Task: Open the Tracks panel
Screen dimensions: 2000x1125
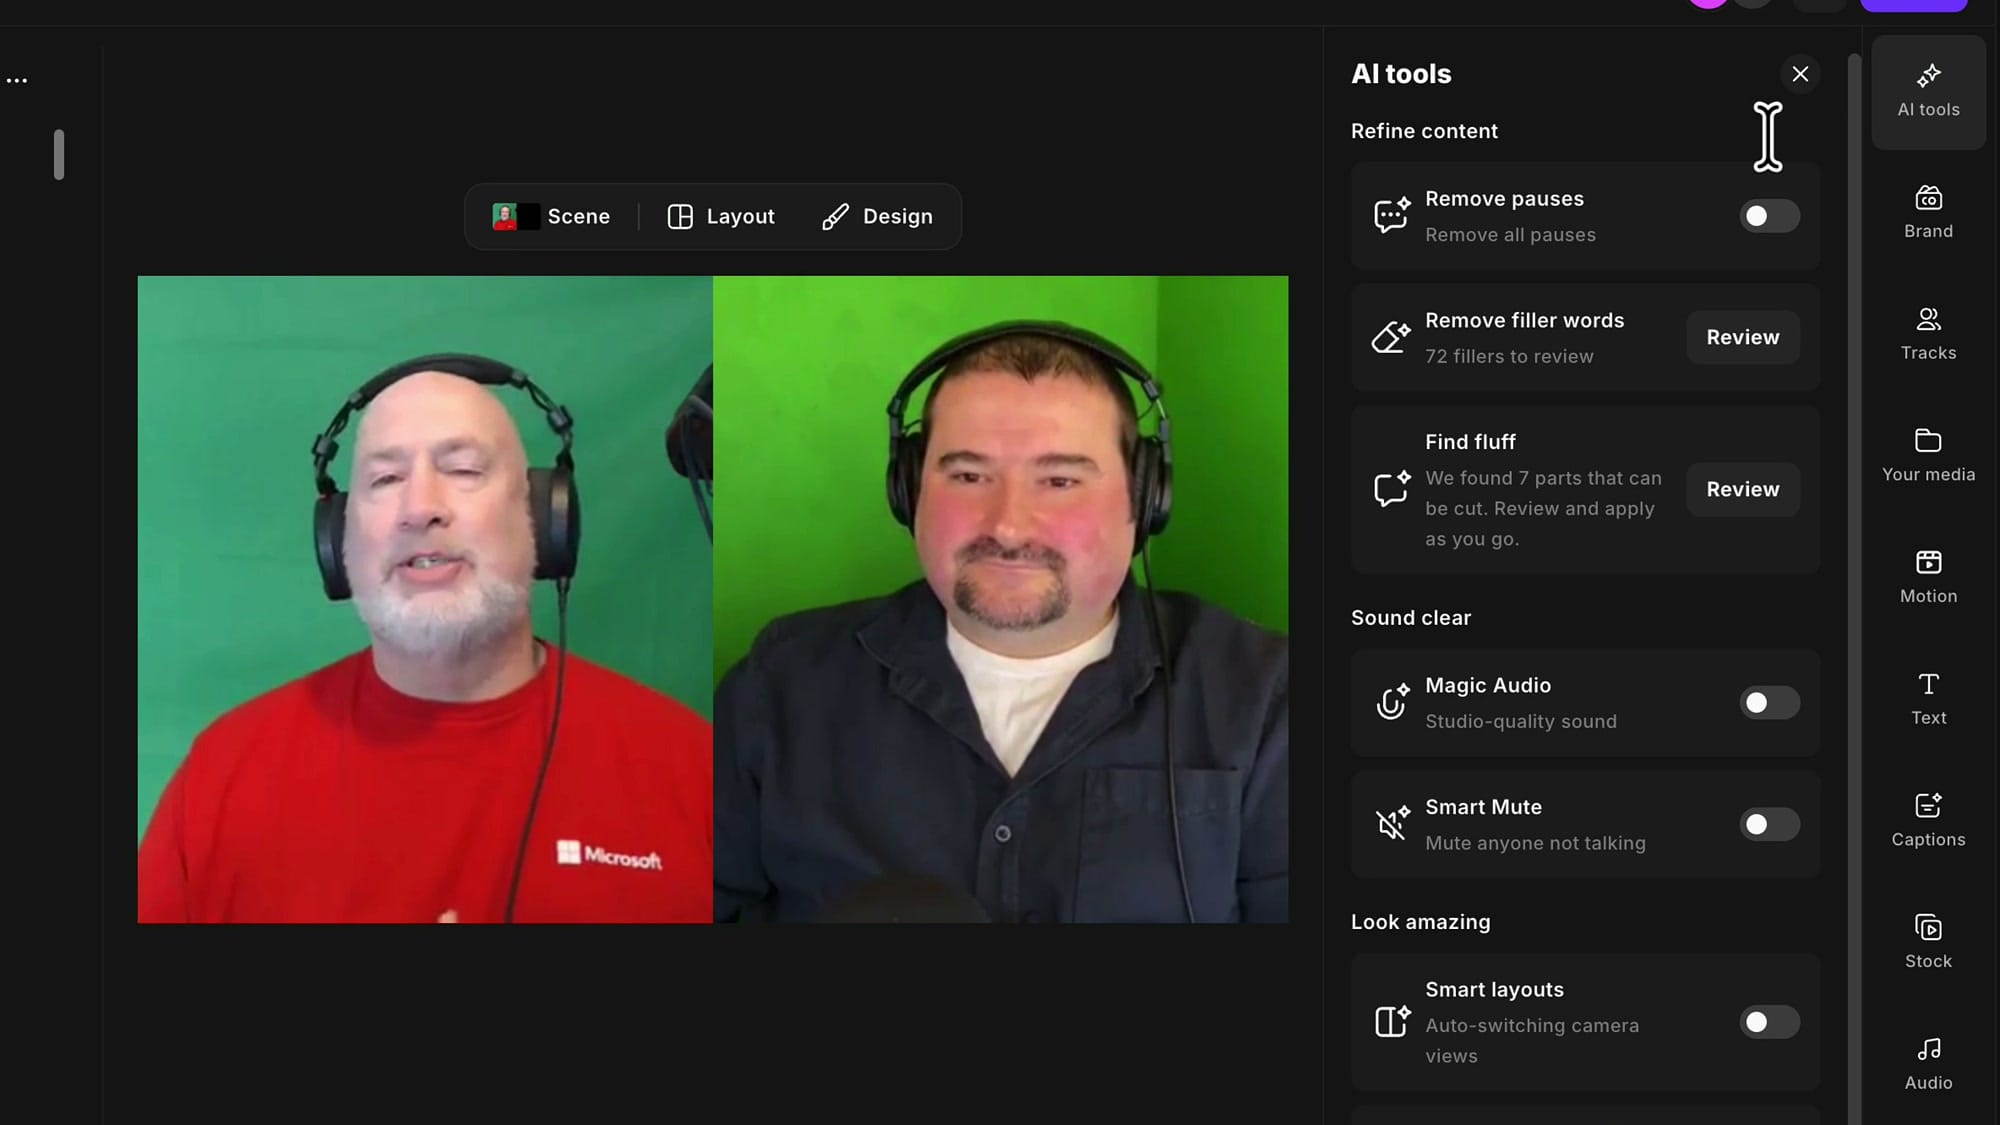Action: [x=1928, y=335]
